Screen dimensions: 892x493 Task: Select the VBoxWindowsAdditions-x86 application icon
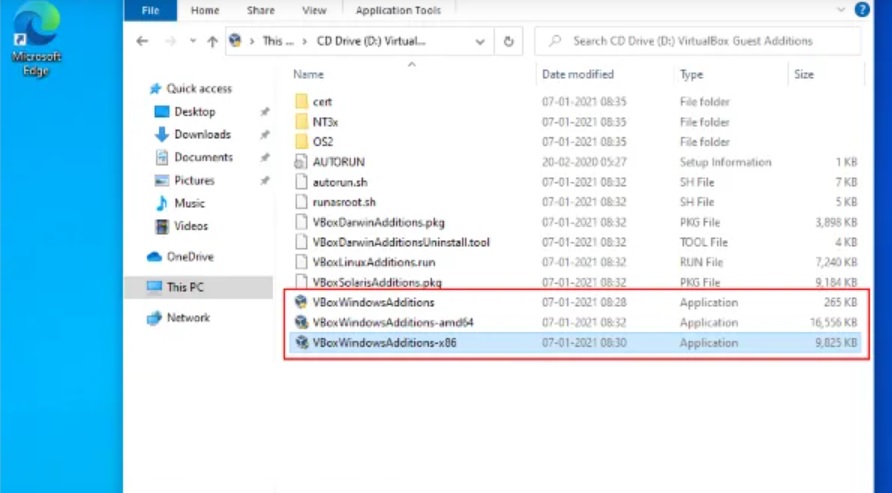point(301,343)
